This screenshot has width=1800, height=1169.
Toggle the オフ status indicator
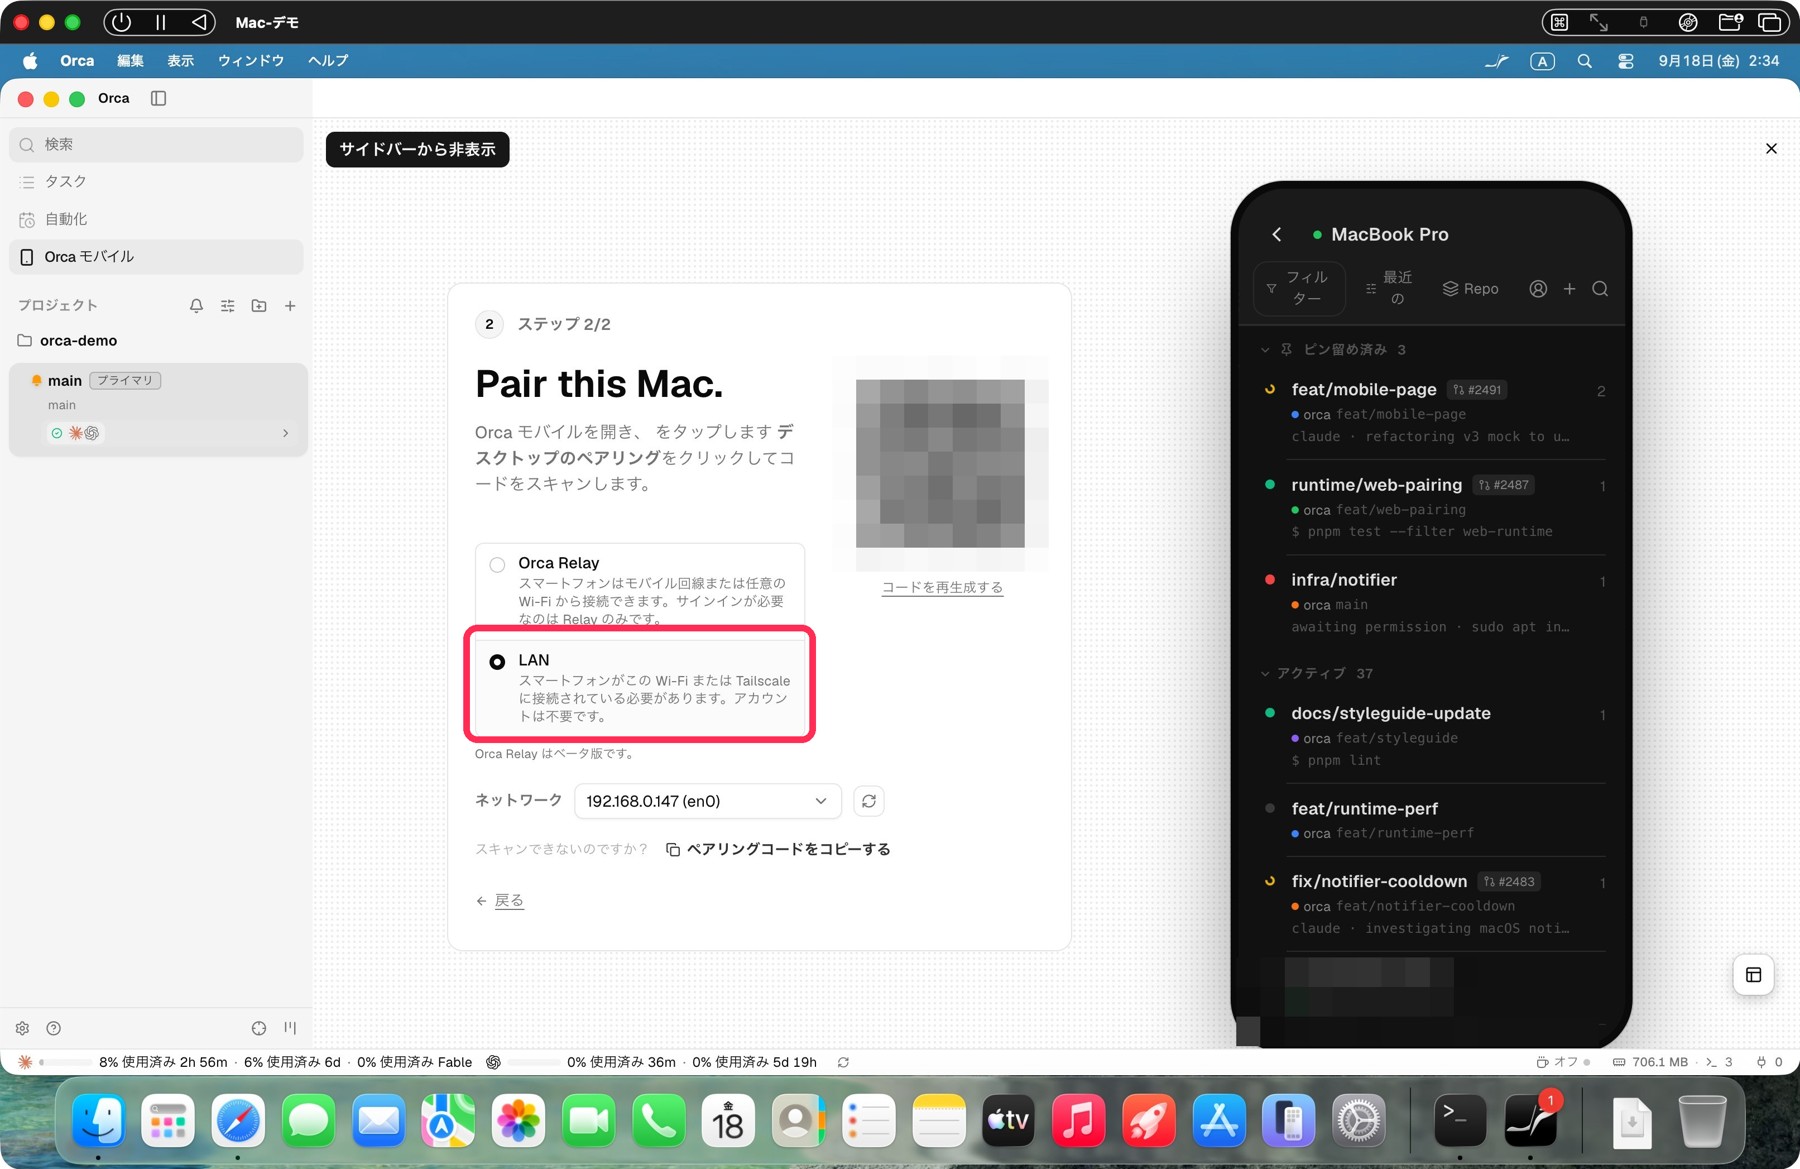point(1563,1062)
